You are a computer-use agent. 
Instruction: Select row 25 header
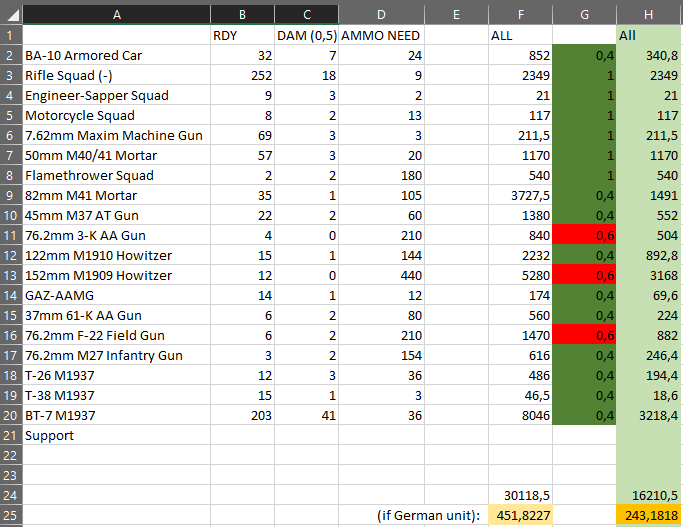[11, 515]
